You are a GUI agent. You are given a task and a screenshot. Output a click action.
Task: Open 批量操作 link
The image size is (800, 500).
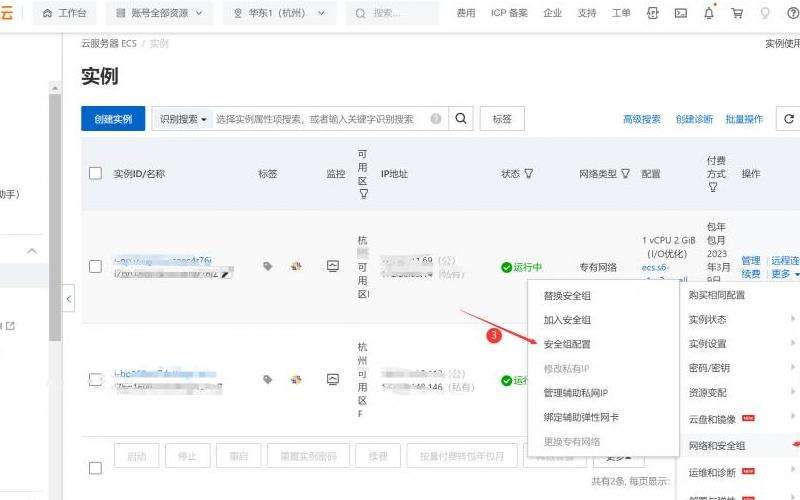point(744,119)
